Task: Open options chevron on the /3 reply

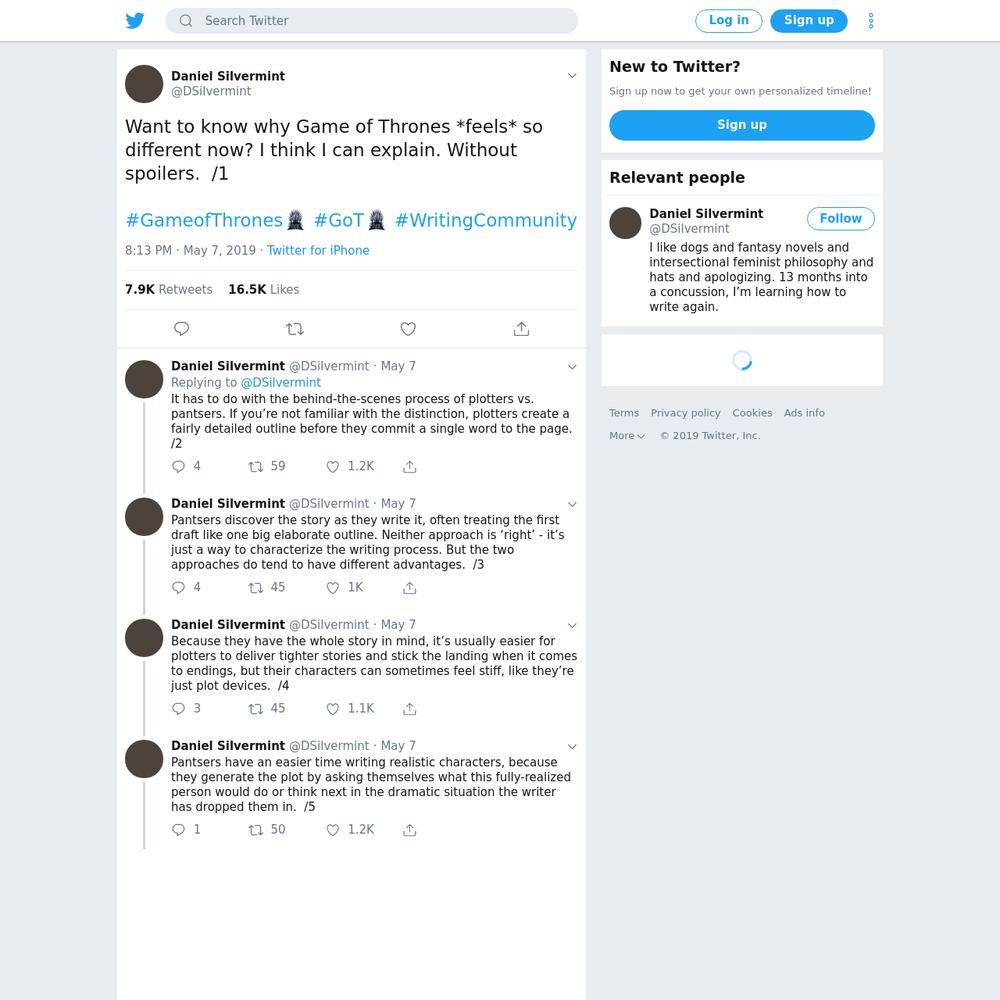Action: (x=572, y=504)
